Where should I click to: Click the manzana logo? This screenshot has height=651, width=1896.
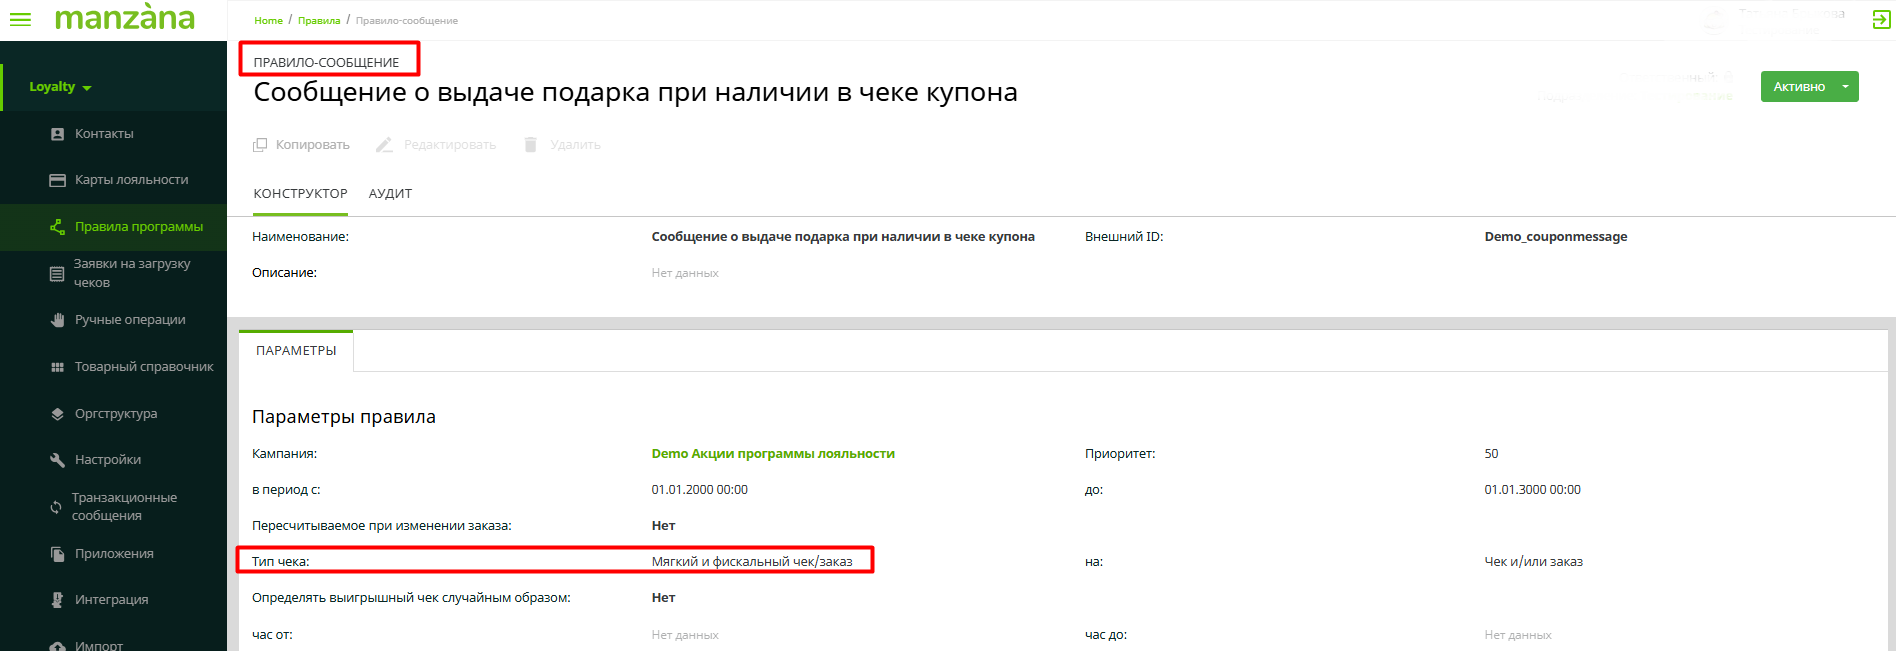[124, 18]
